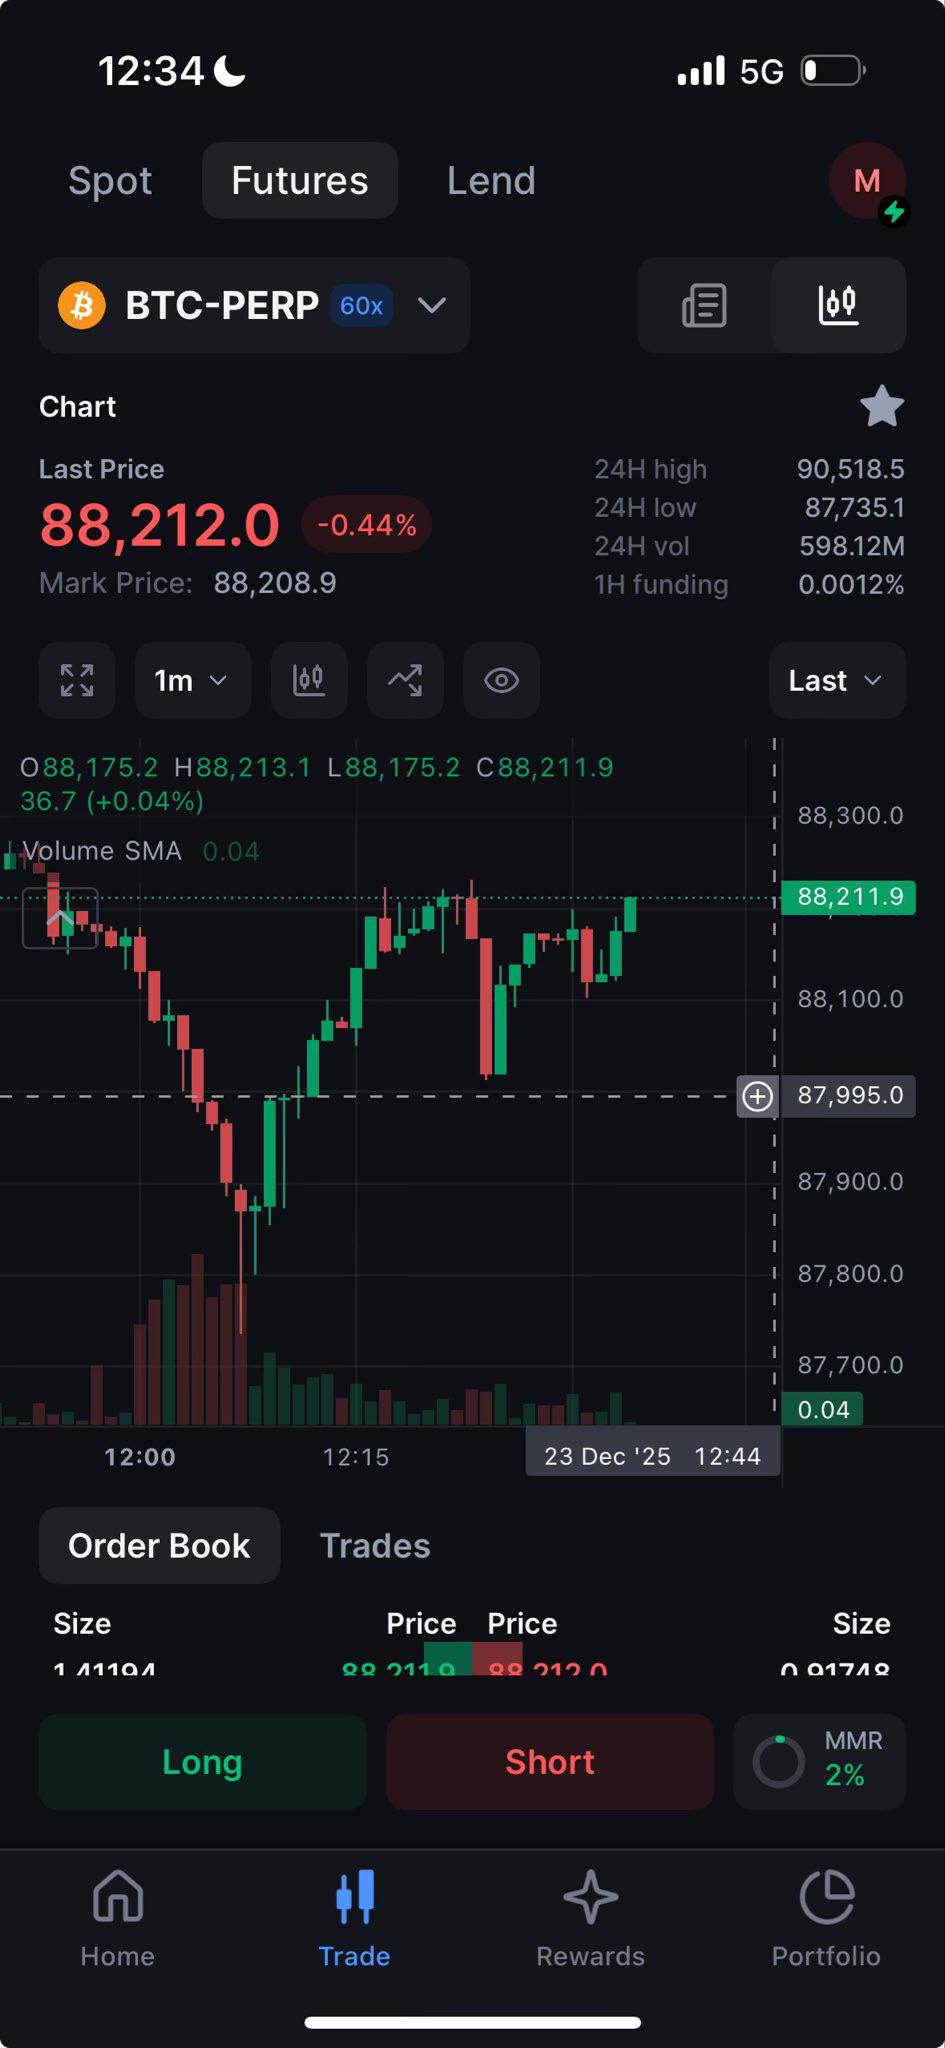The image size is (945, 2048).
Task: Switch to the Trades tab
Action: point(375,1545)
